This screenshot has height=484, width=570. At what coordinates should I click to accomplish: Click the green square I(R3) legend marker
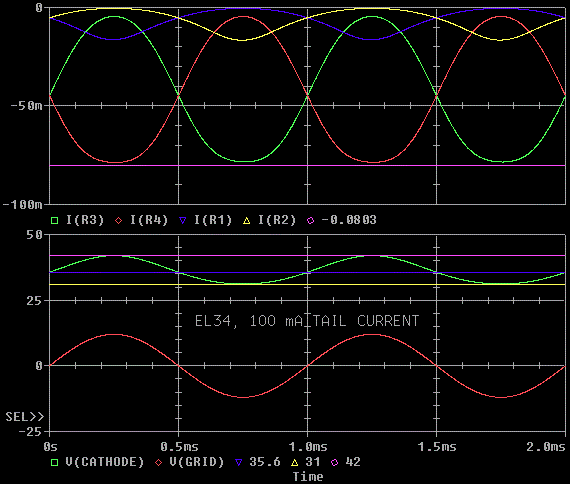pos(55,220)
